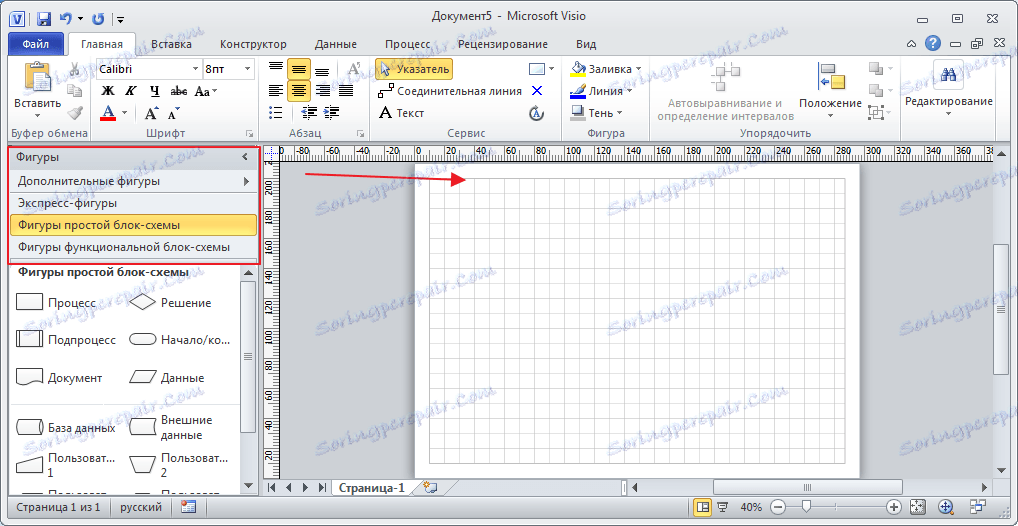This screenshot has height=526, width=1018.
Task: Choose the Соединительная линия connector tool
Action: point(449,91)
